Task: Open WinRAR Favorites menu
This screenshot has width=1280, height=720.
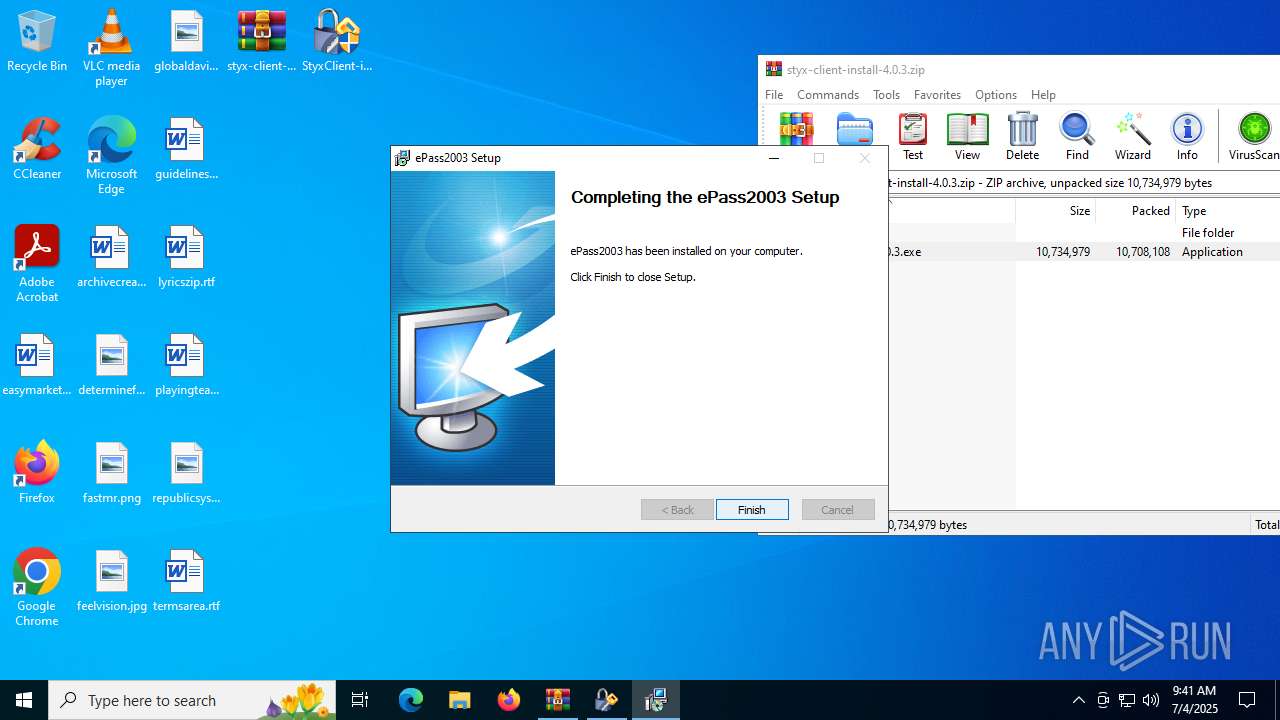Action: (x=937, y=94)
